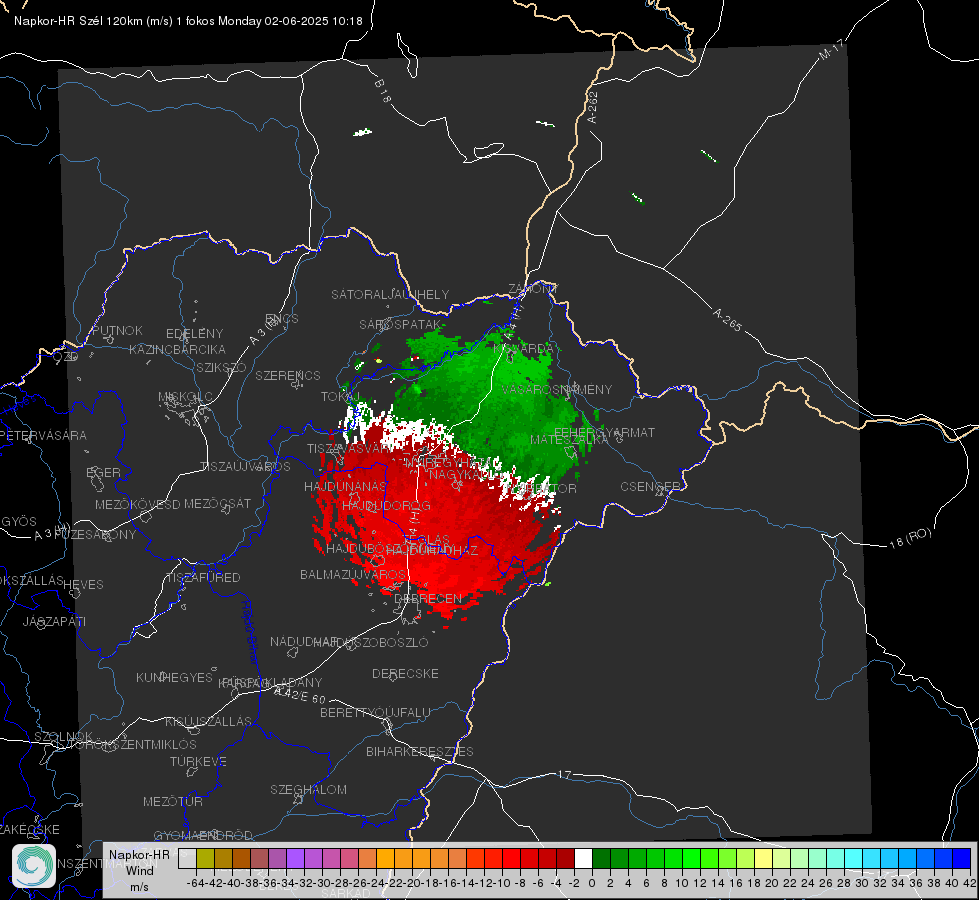Click the SZEGHALOM city label
The image size is (979, 900).
pos(308,789)
